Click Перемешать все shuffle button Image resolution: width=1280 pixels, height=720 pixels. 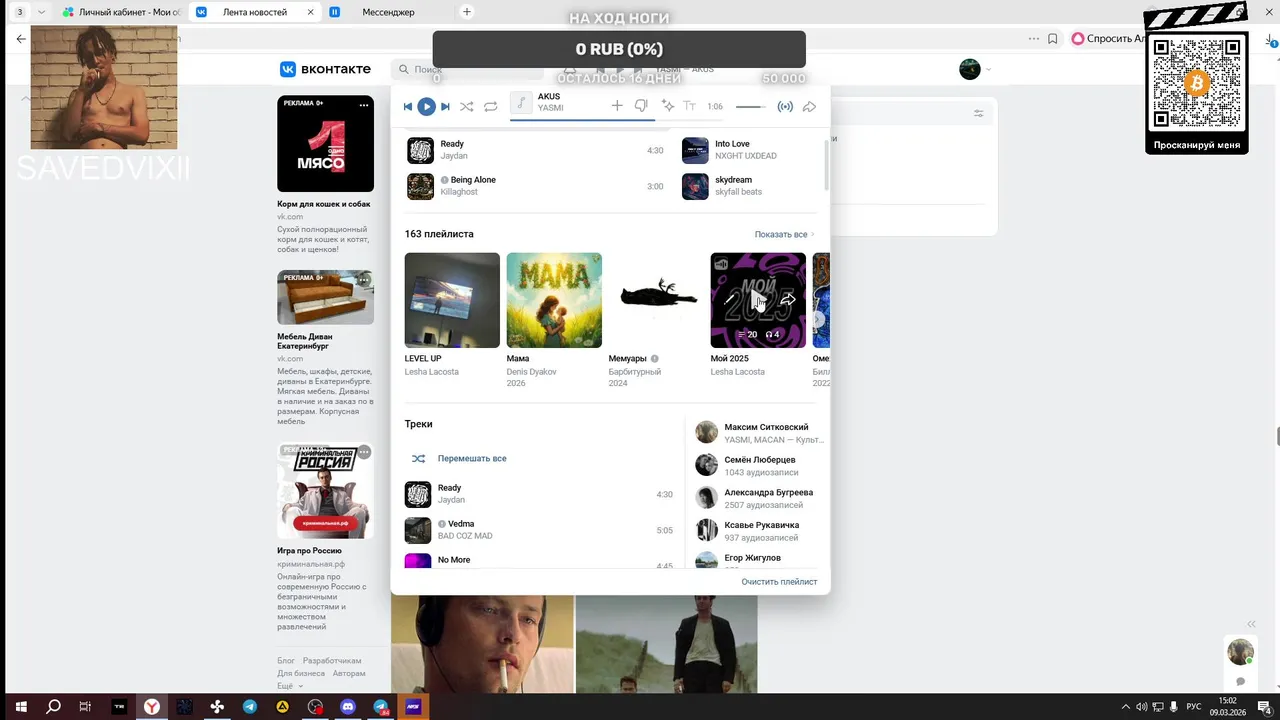point(460,458)
